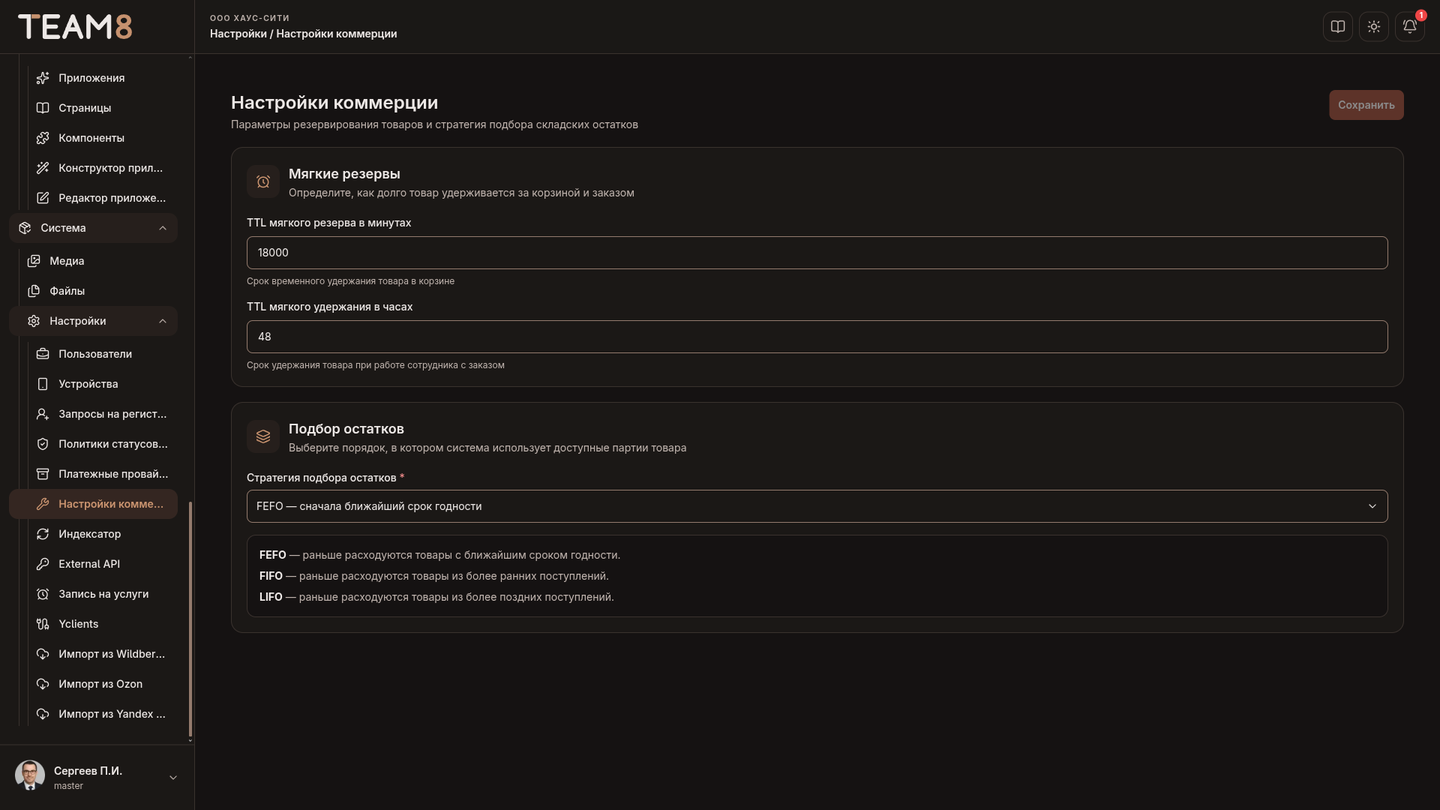Click the Платежные провайдеры archive icon
Image resolution: width=1440 pixels, height=810 pixels.
pos(43,474)
